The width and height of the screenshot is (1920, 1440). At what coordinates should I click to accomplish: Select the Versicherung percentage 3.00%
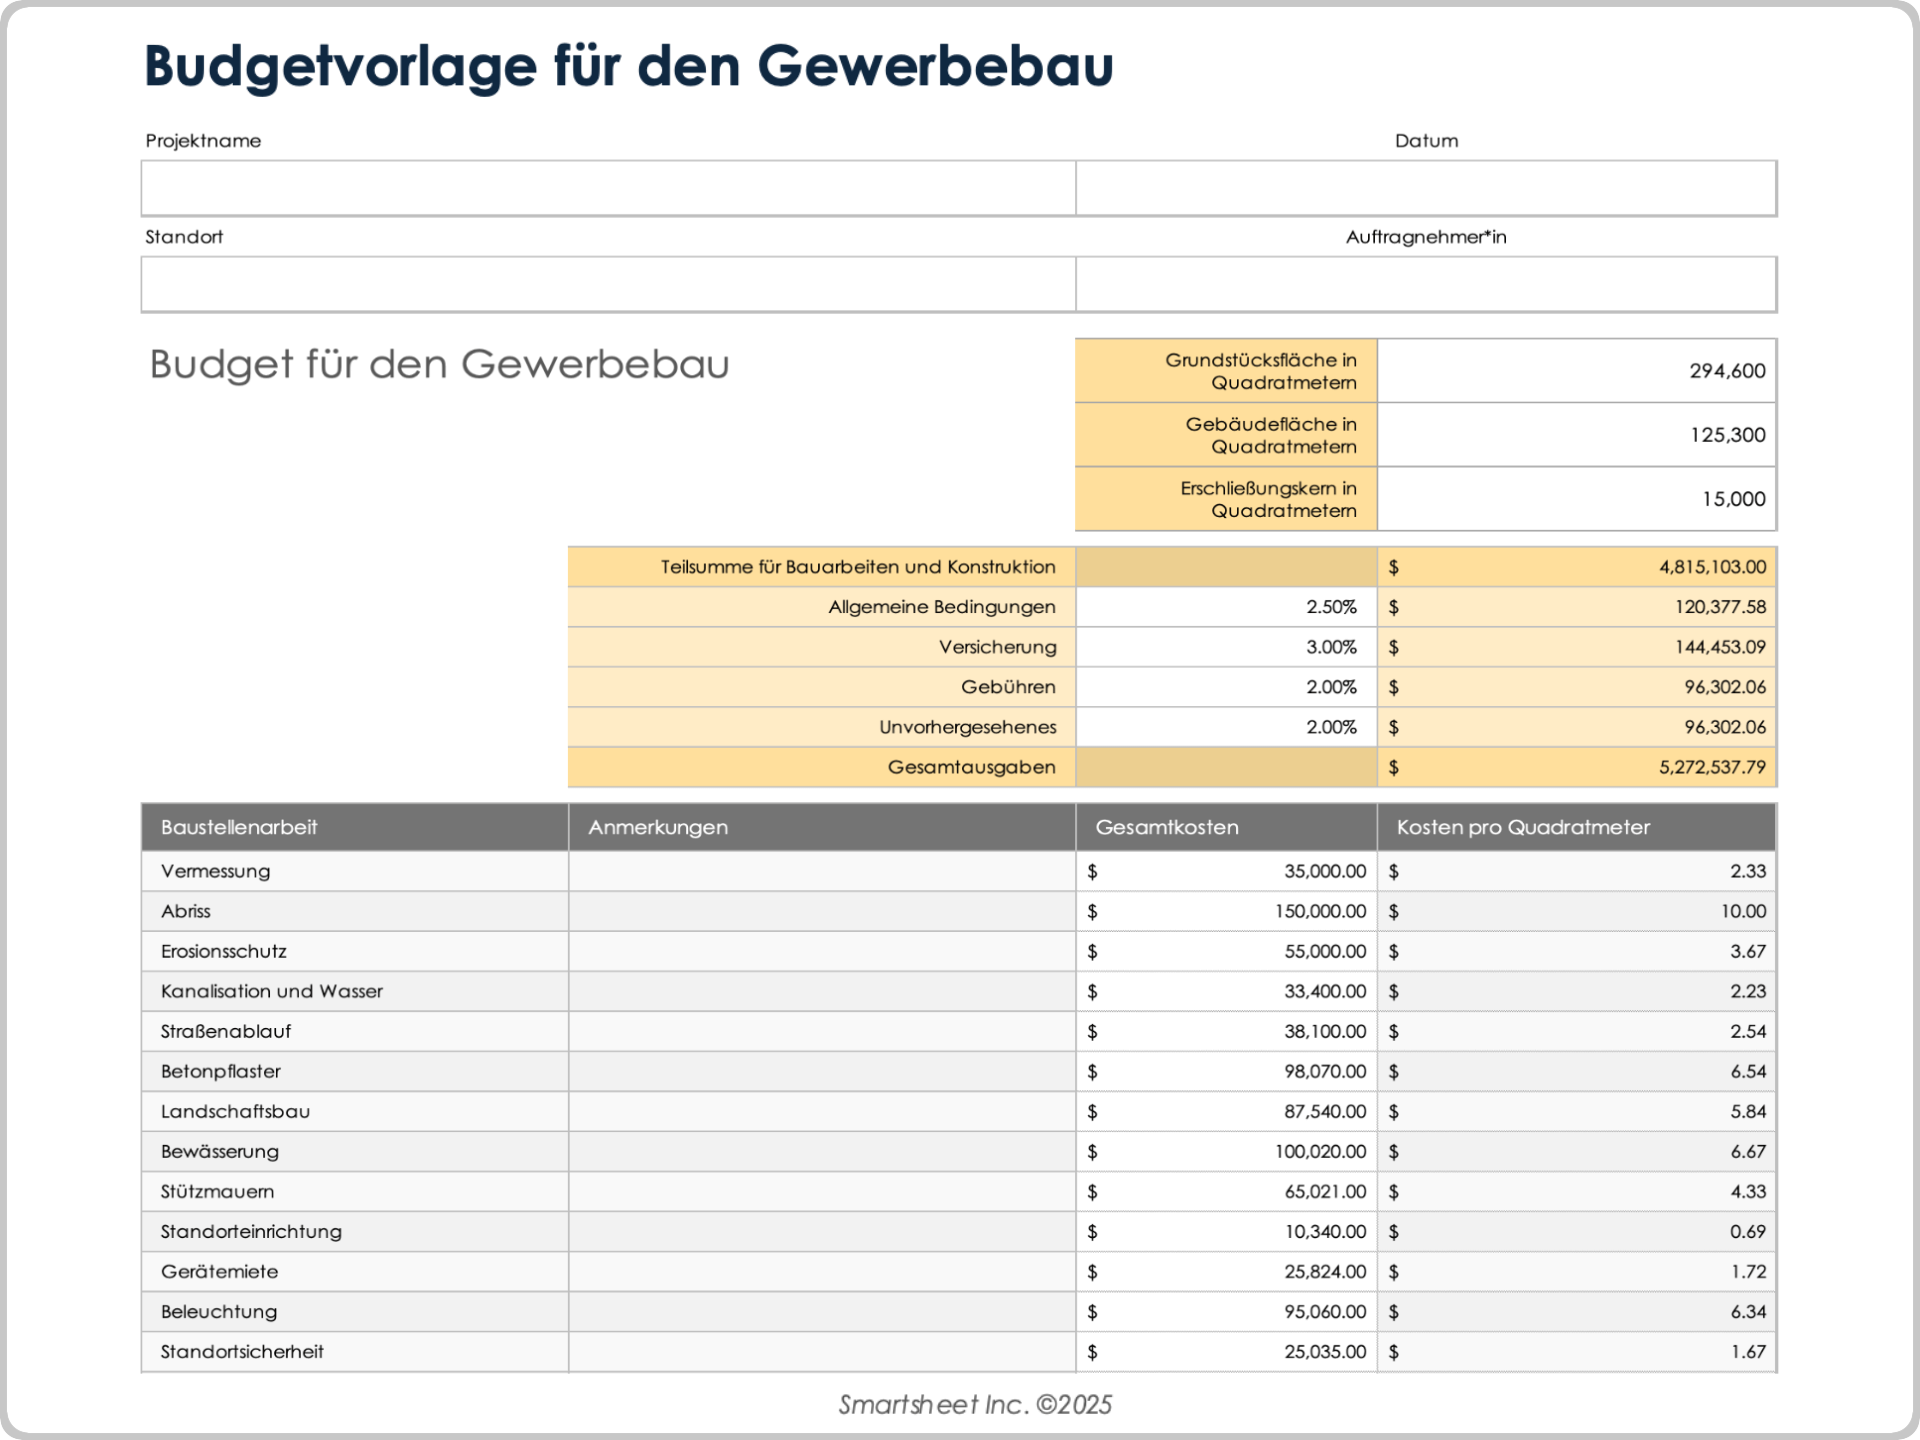click(1331, 647)
